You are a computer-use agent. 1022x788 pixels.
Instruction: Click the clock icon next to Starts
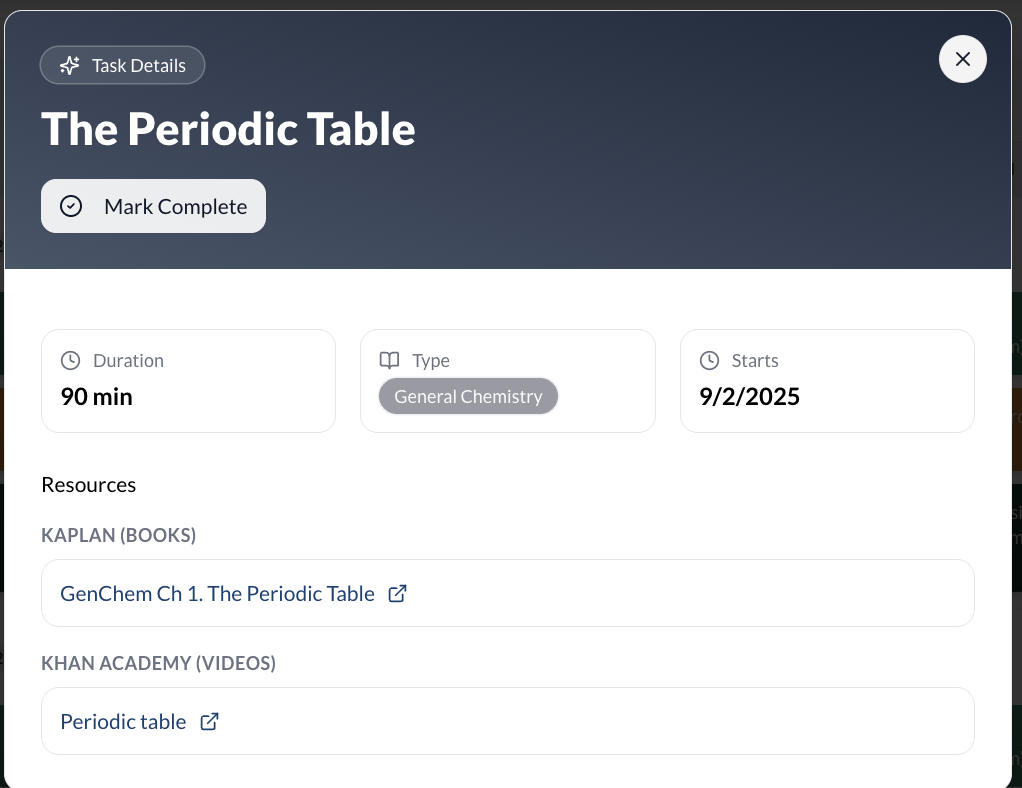point(709,361)
